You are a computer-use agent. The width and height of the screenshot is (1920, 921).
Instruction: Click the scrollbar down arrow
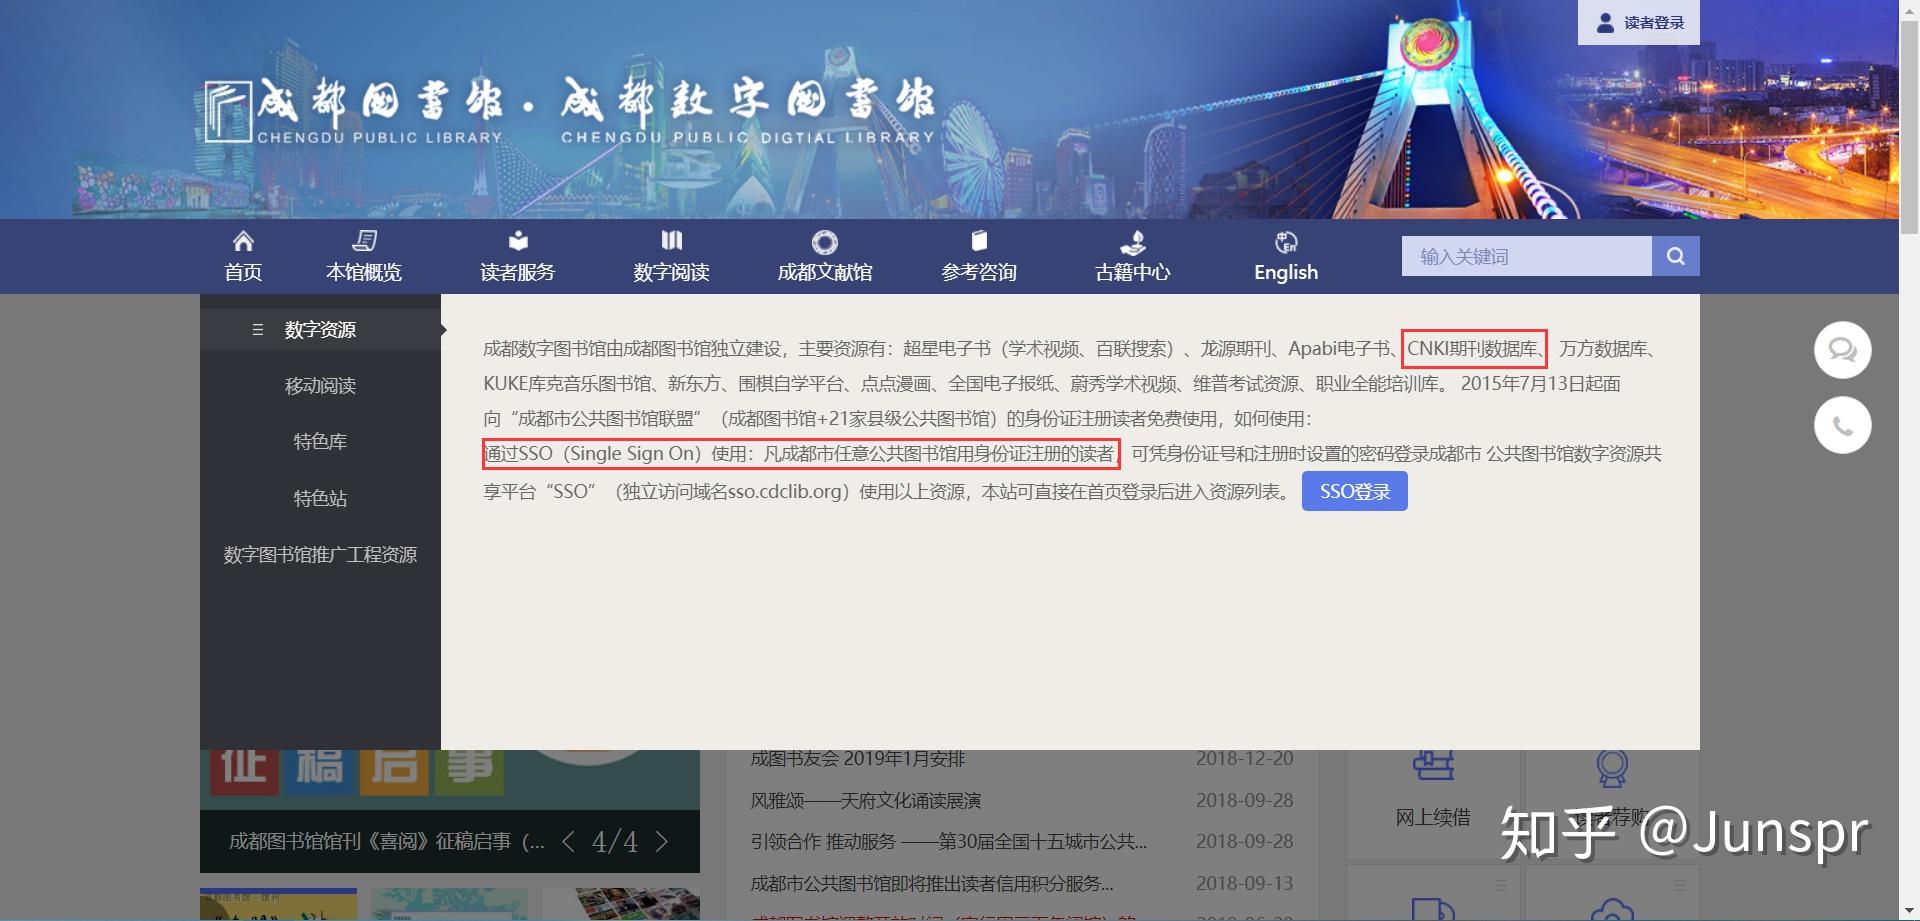click(1909, 911)
